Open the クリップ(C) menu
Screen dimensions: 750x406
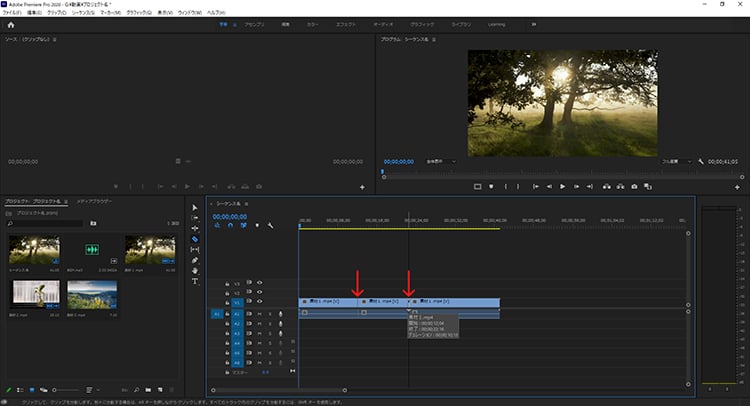(57, 12)
